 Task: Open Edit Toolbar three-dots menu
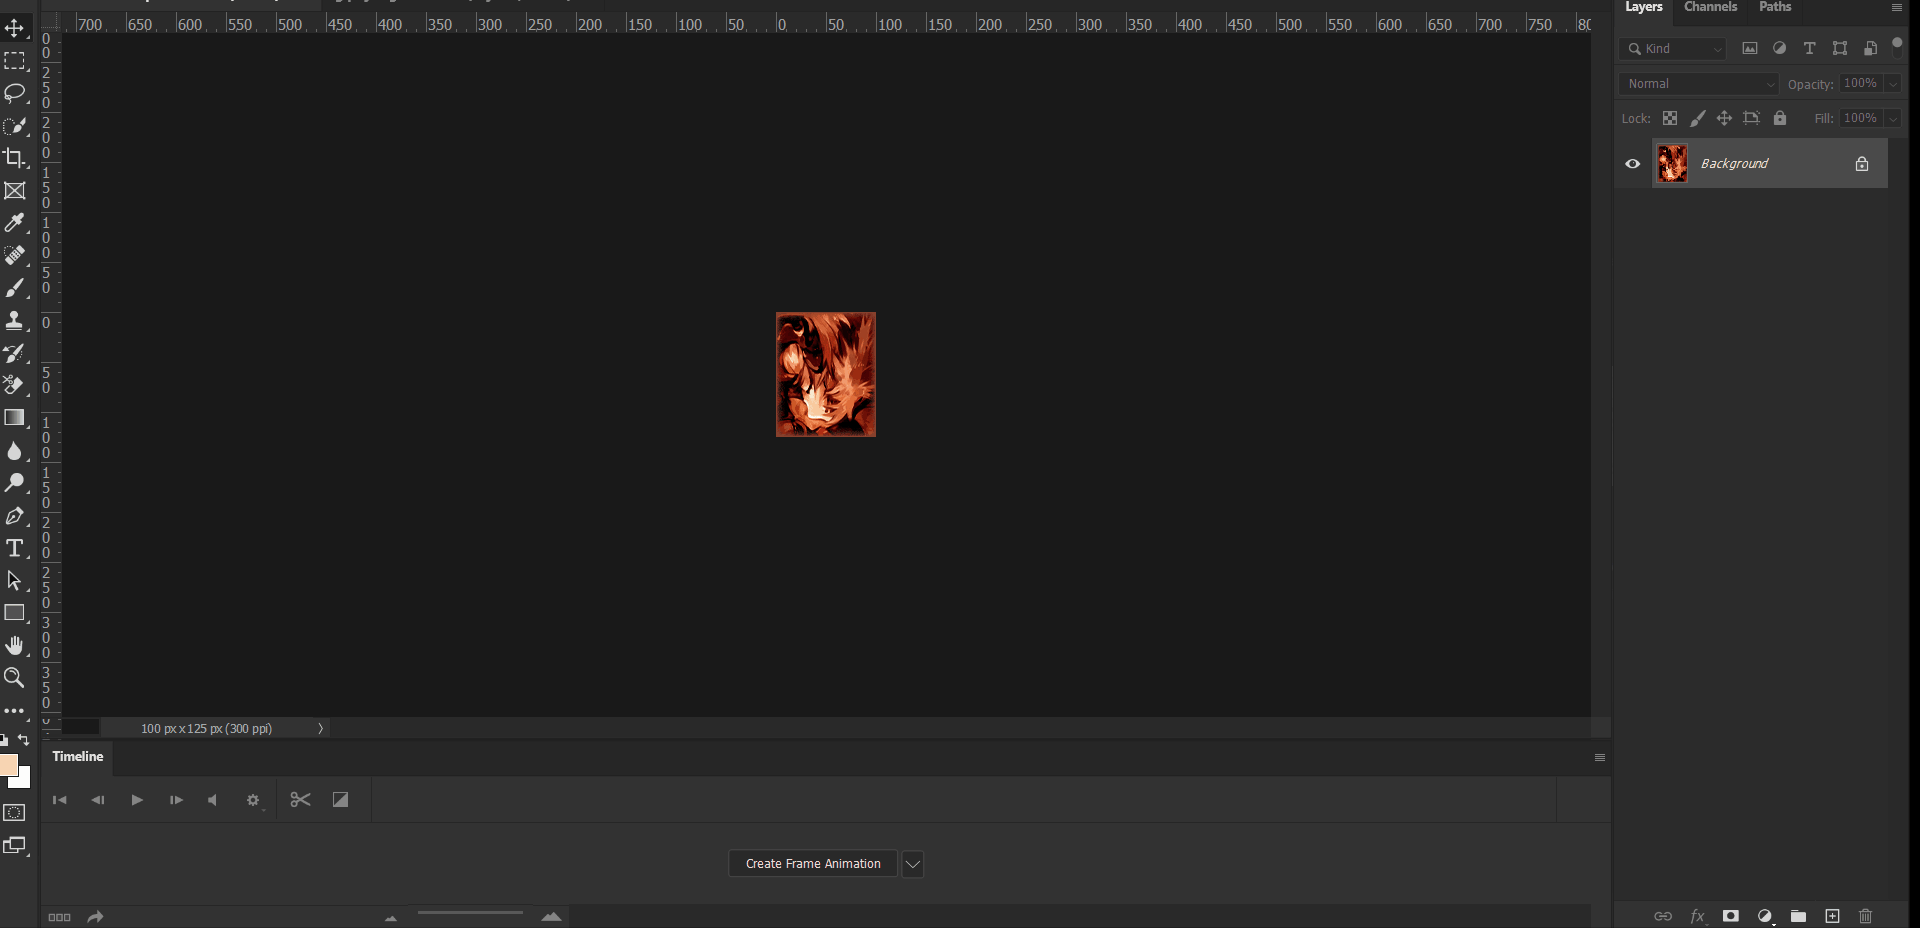click(x=14, y=711)
